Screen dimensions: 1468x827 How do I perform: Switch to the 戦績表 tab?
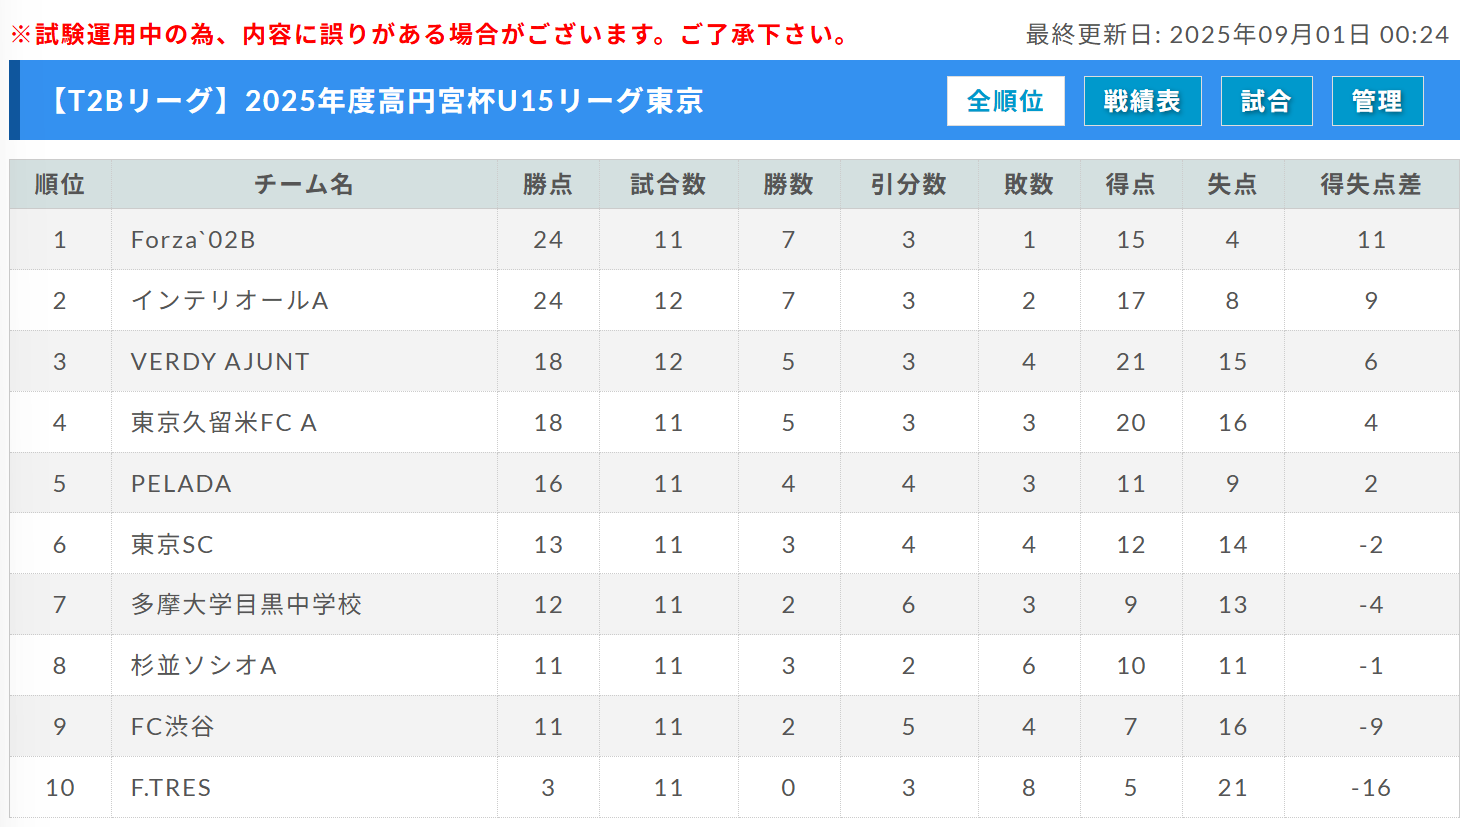point(1142,101)
